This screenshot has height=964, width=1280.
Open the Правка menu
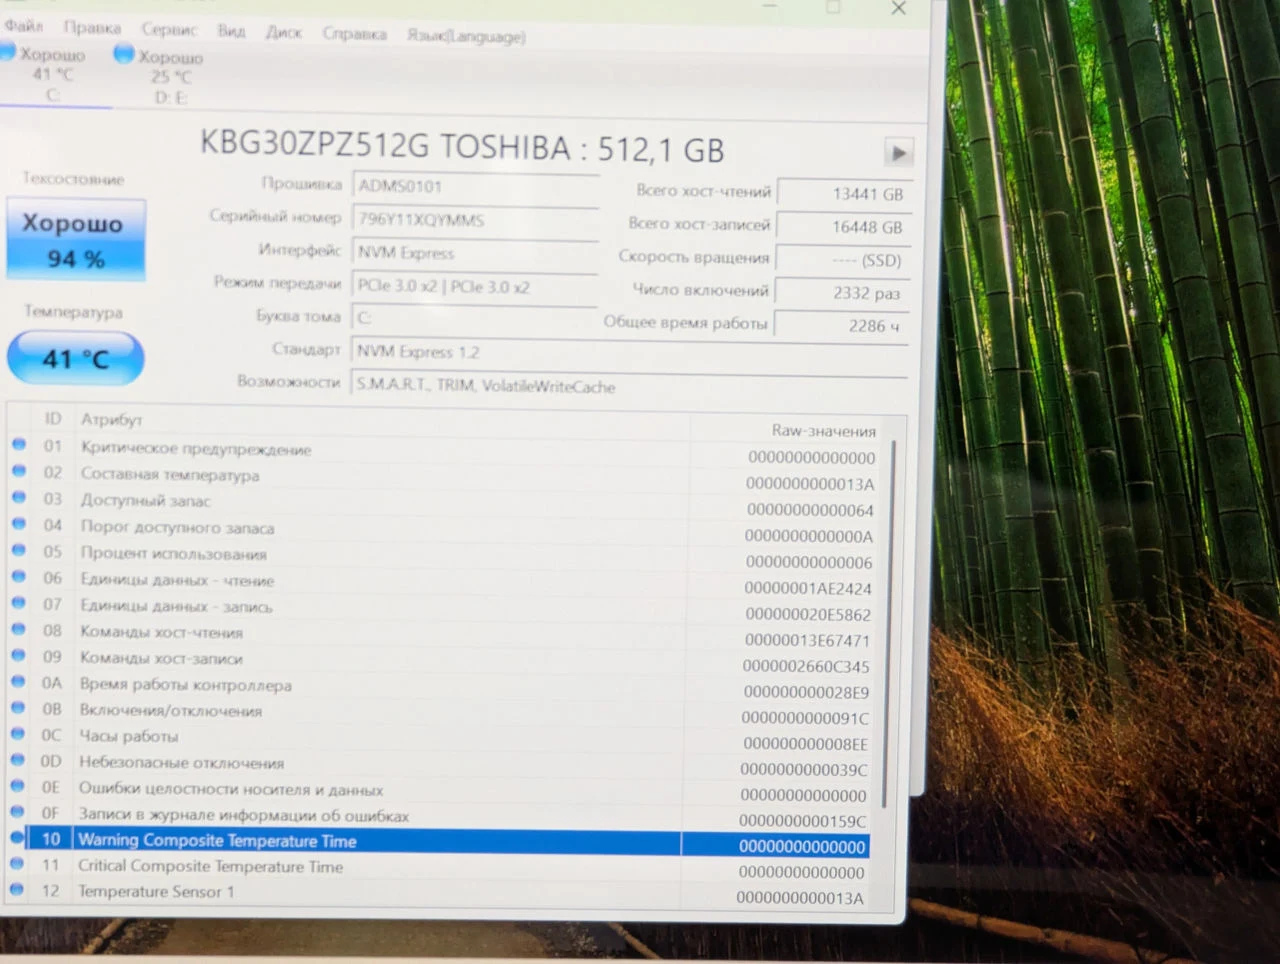tap(92, 27)
